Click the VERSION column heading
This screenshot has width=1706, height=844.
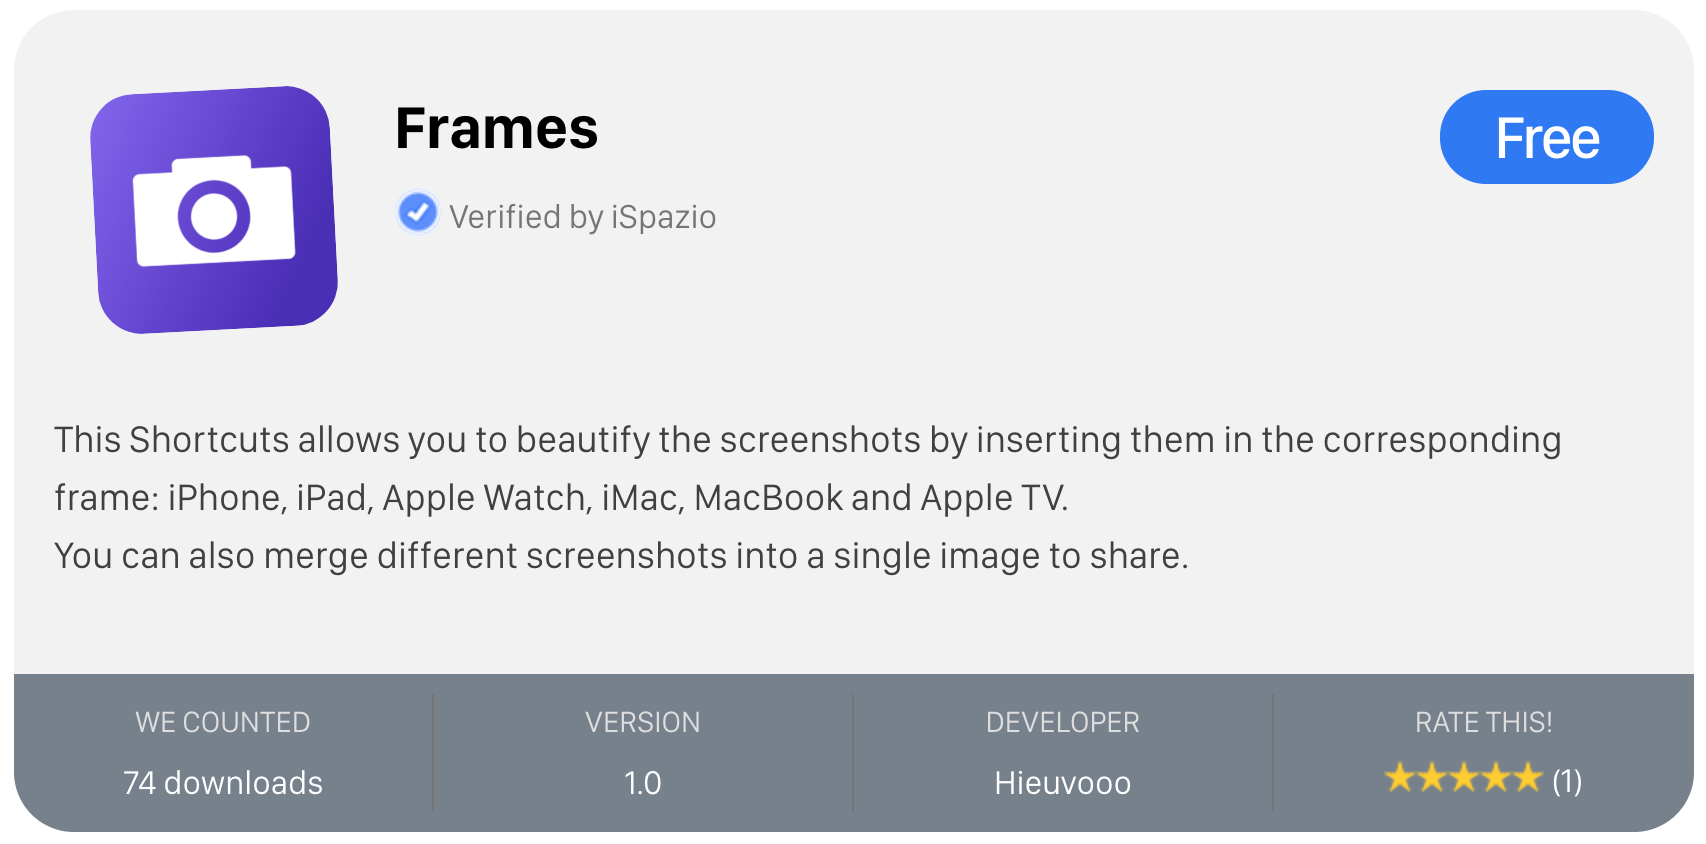[642, 722]
